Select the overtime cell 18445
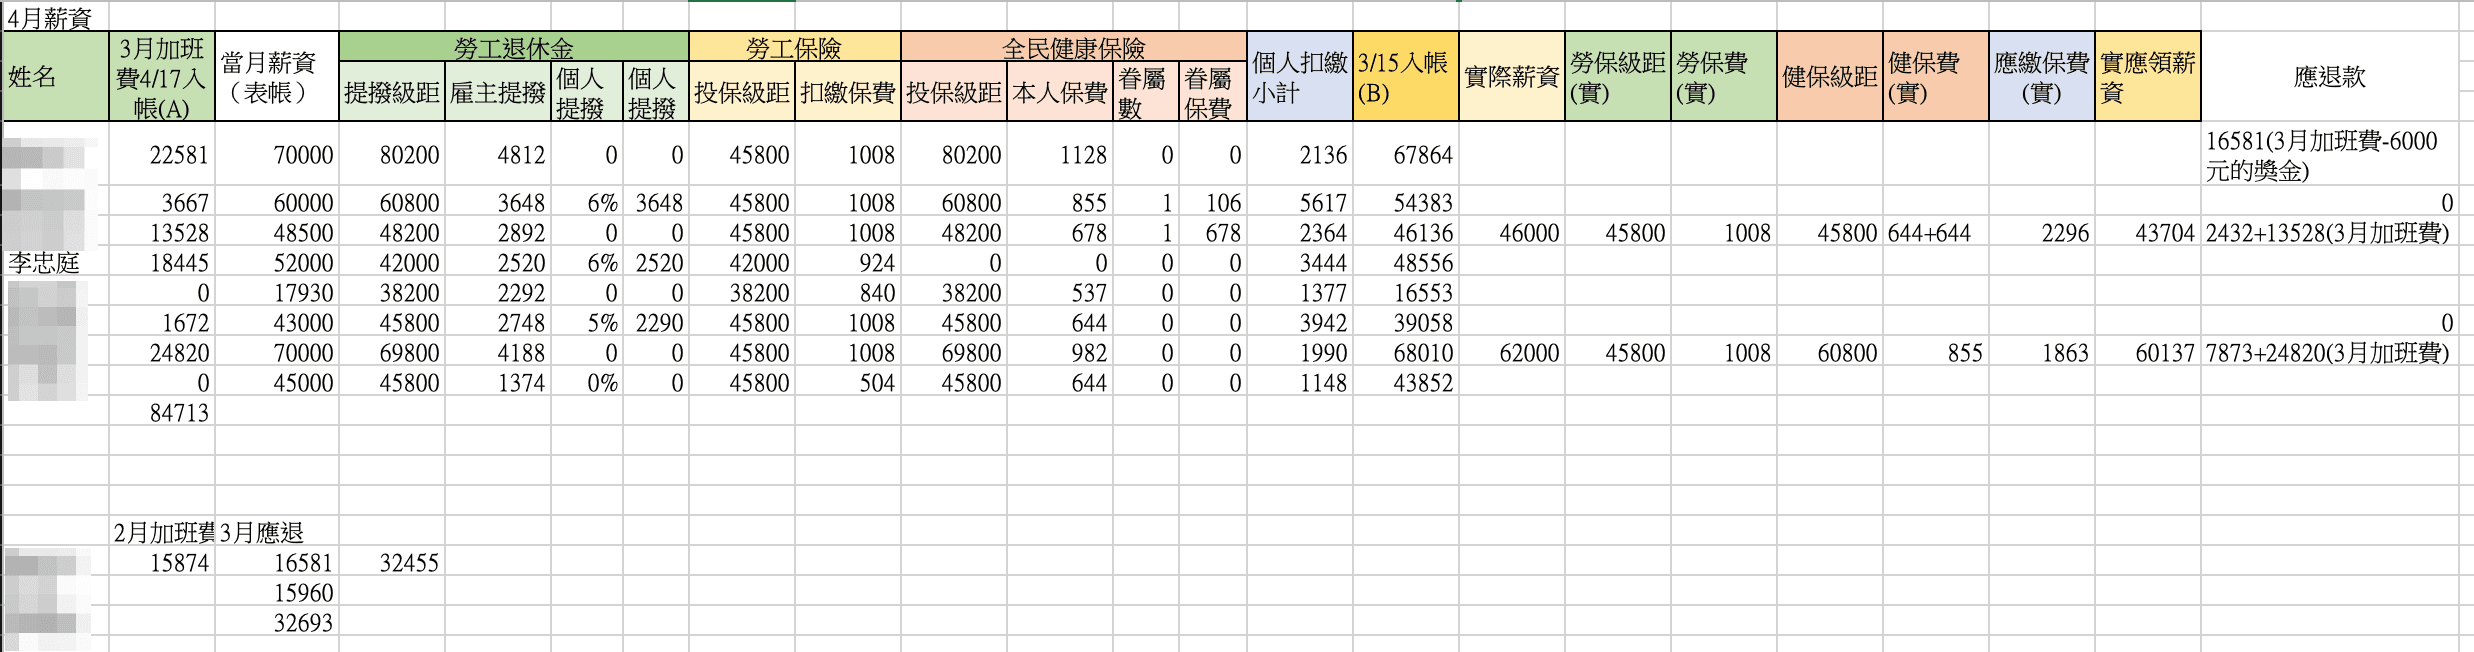Image resolution: width=2474 pixels, height=652 pixels. [162, 263]
